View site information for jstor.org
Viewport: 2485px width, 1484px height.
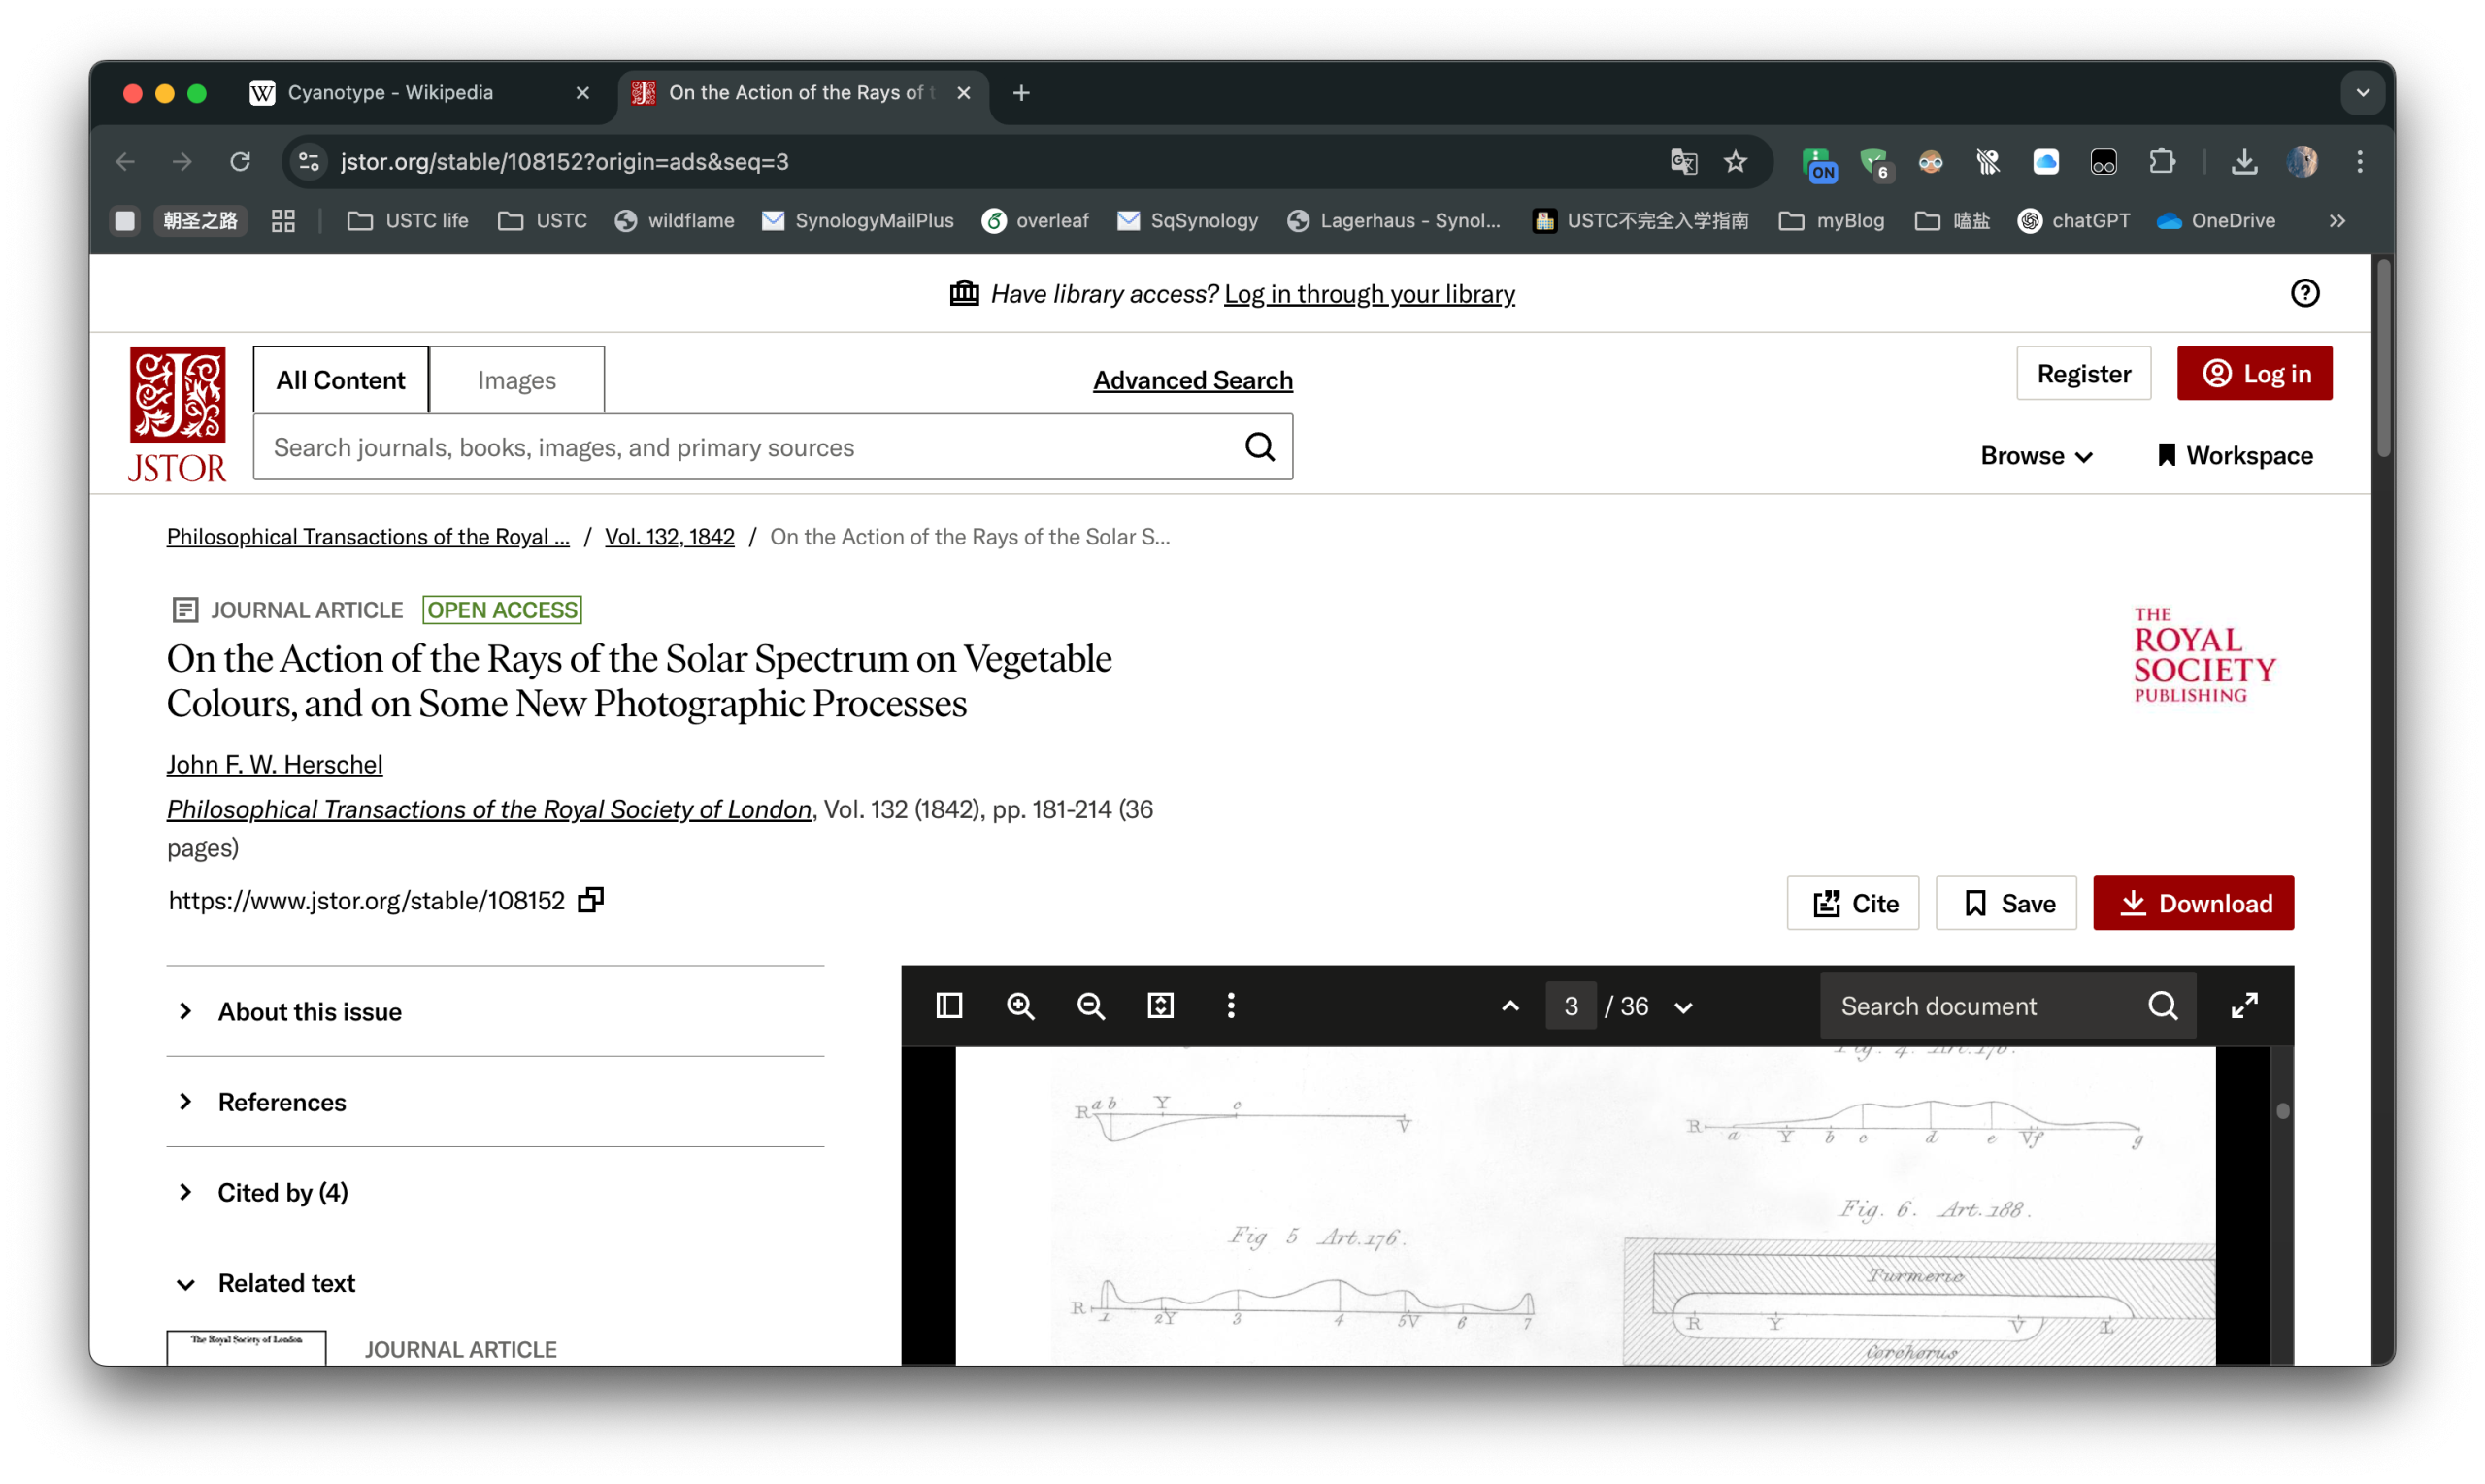point(309,161)
